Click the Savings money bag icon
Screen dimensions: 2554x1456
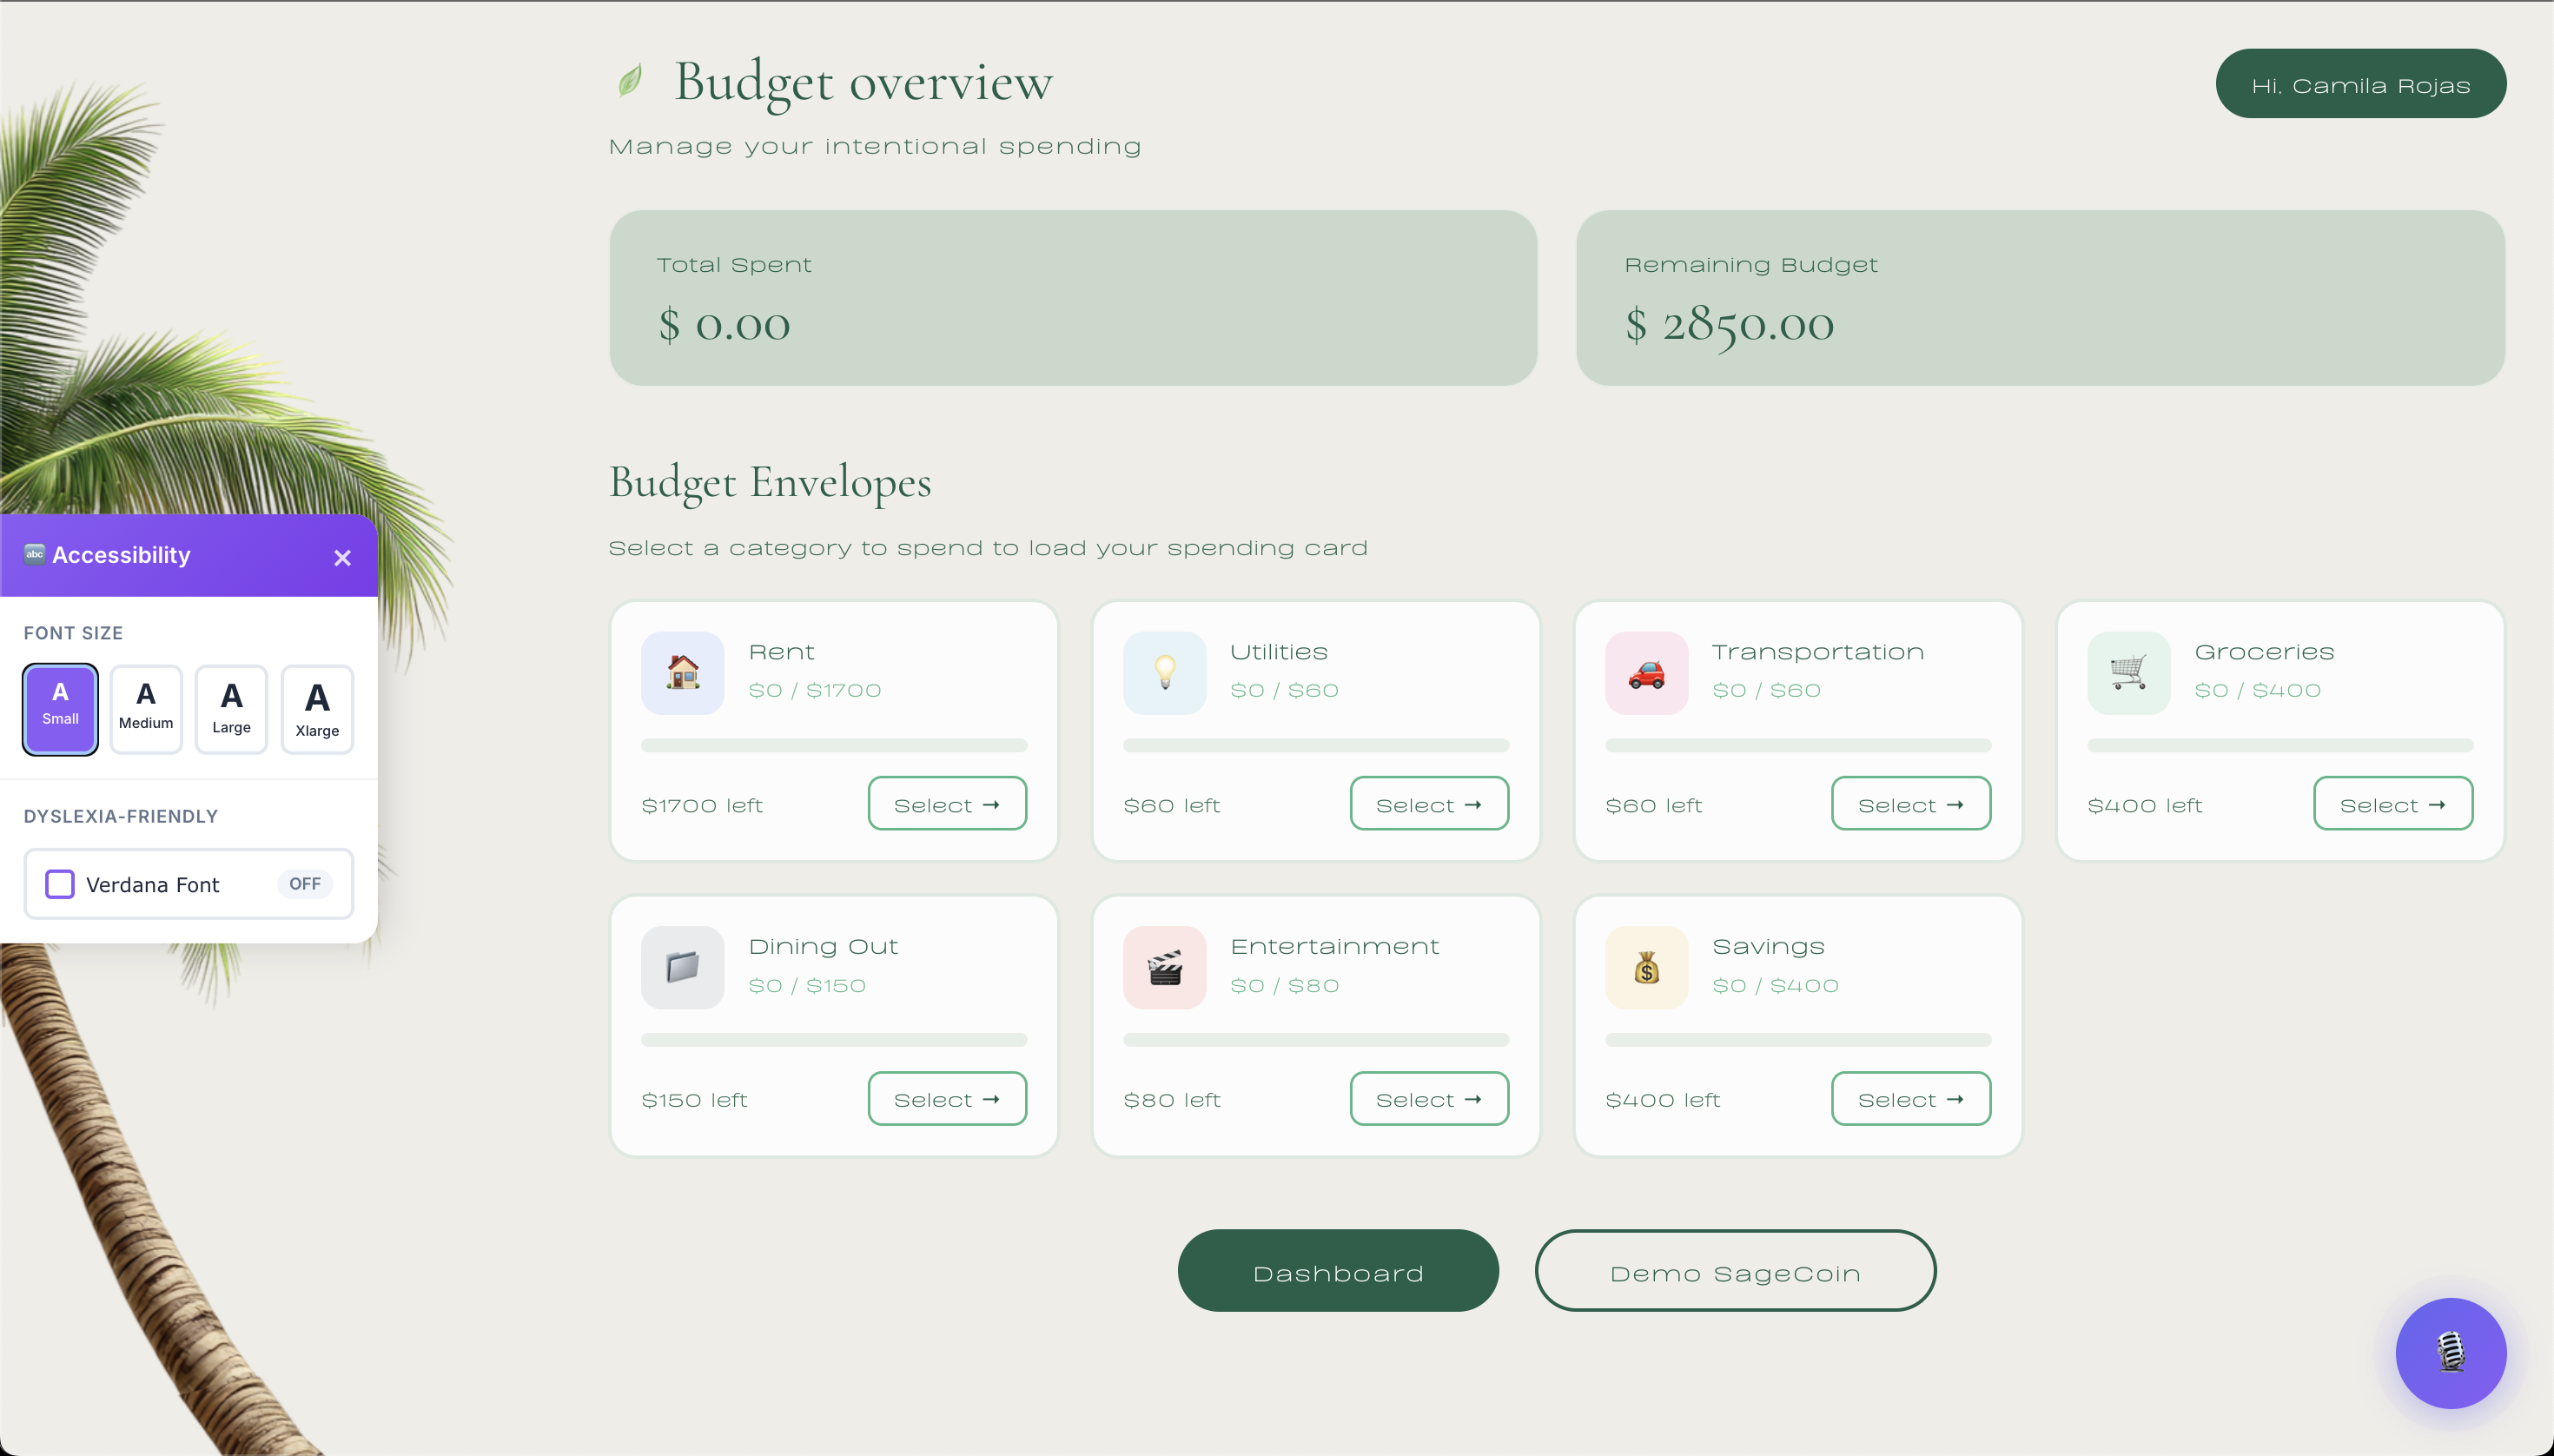pyautogui.click(x=1646, y=967)
